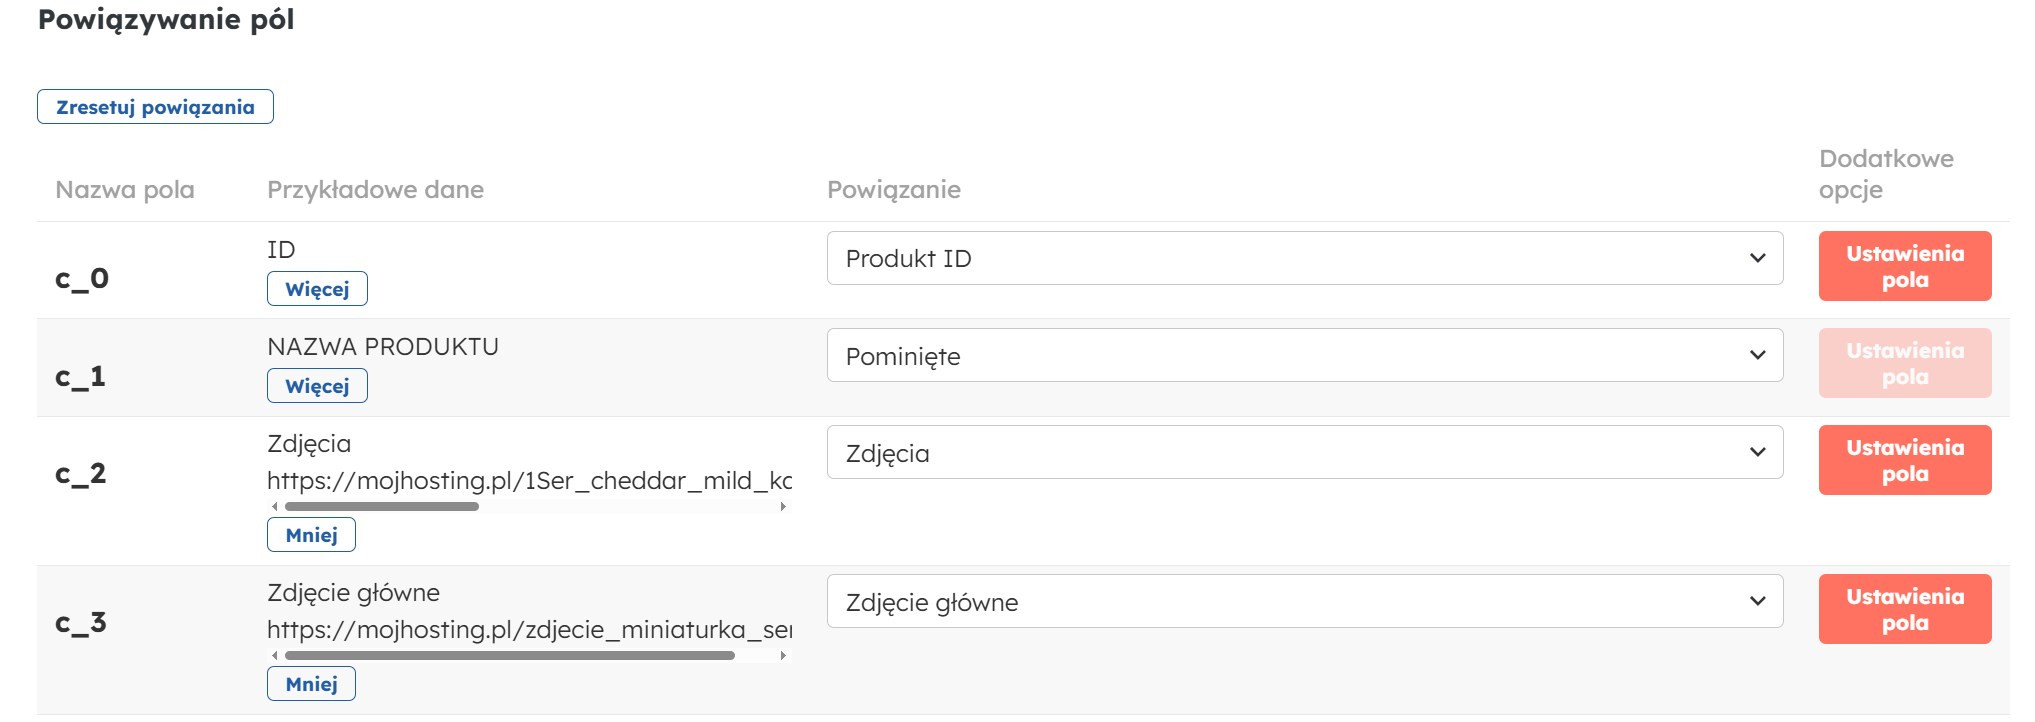2035x722 pixels.
Task: Open Ustawienia pola for the c_3 row
Action: tap(1904, 609)
